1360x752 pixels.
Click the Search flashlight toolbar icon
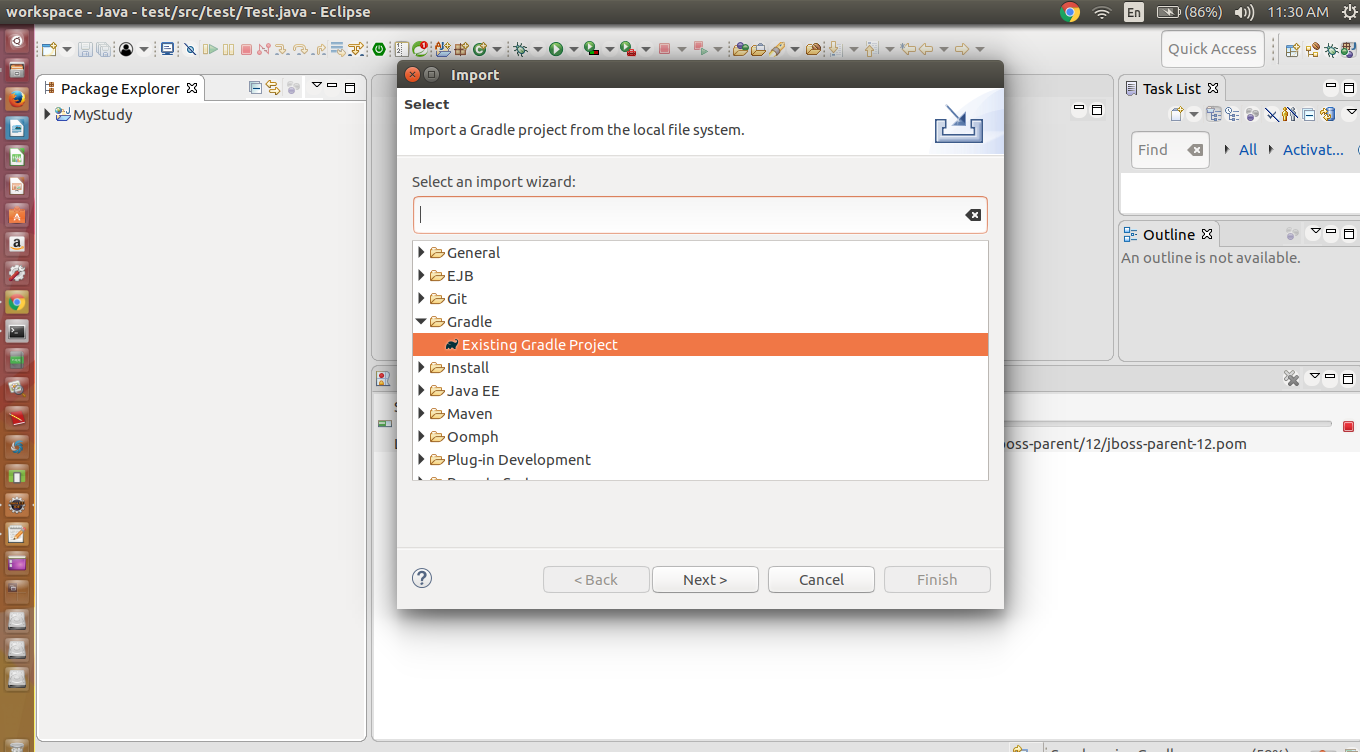click(777, 49)
